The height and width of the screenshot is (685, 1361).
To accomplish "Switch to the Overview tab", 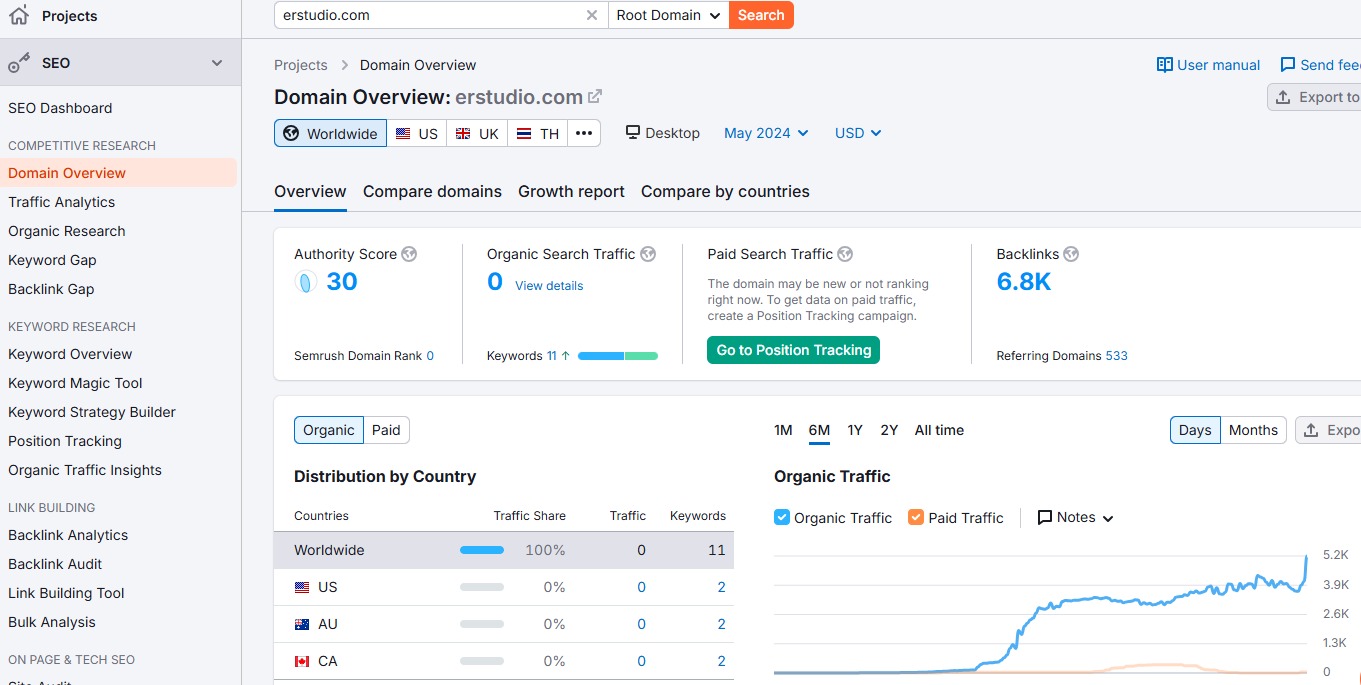I will [310, 192].
